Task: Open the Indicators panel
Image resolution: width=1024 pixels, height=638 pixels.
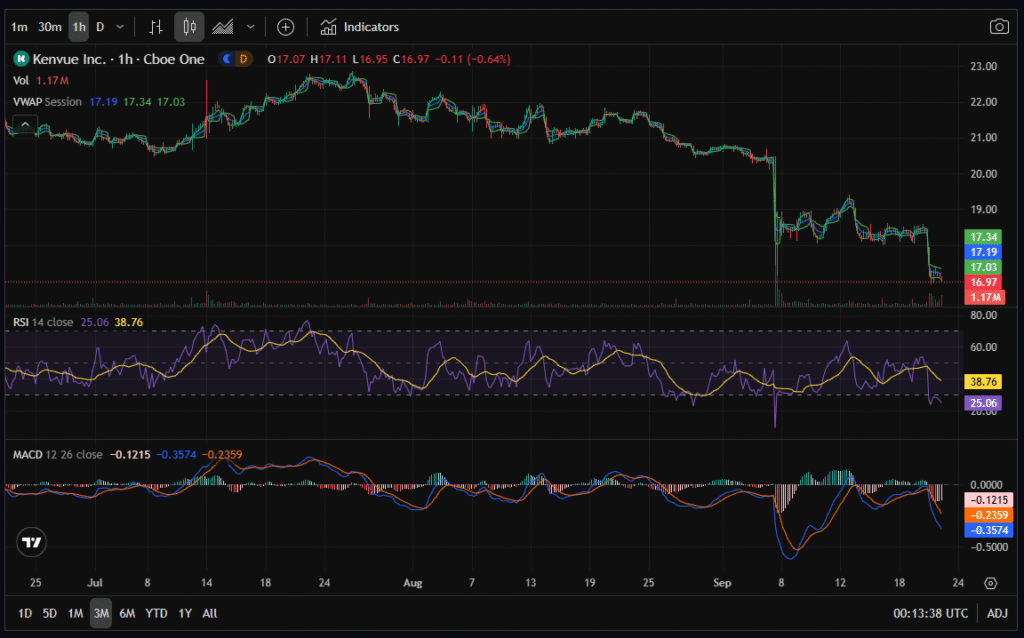Action: pyautogui.click(x=360, y=27)
